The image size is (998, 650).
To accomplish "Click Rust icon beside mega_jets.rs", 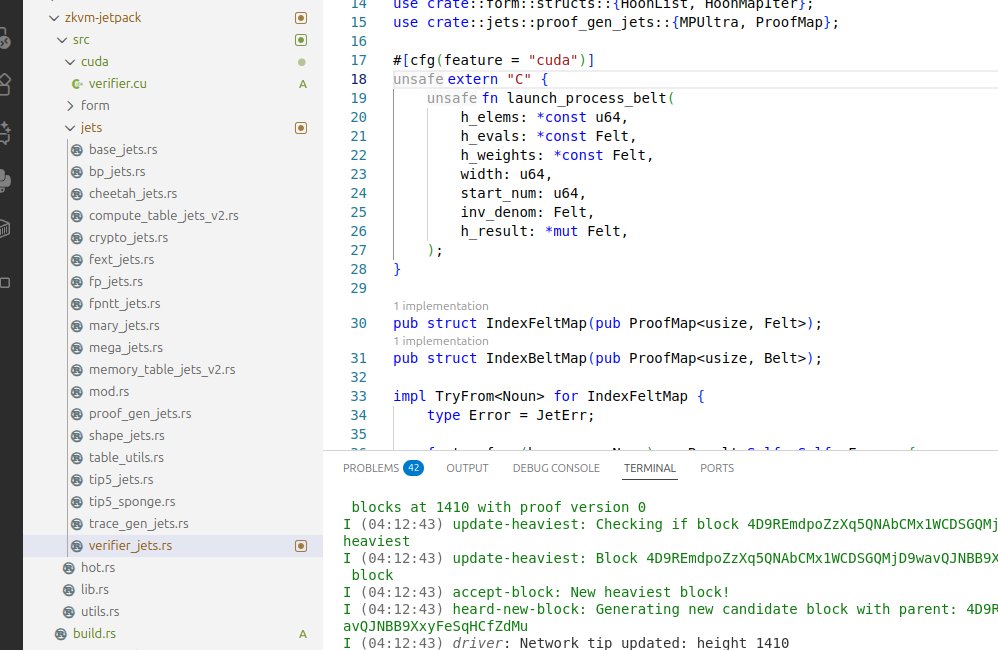I will (x=77, y=348).
